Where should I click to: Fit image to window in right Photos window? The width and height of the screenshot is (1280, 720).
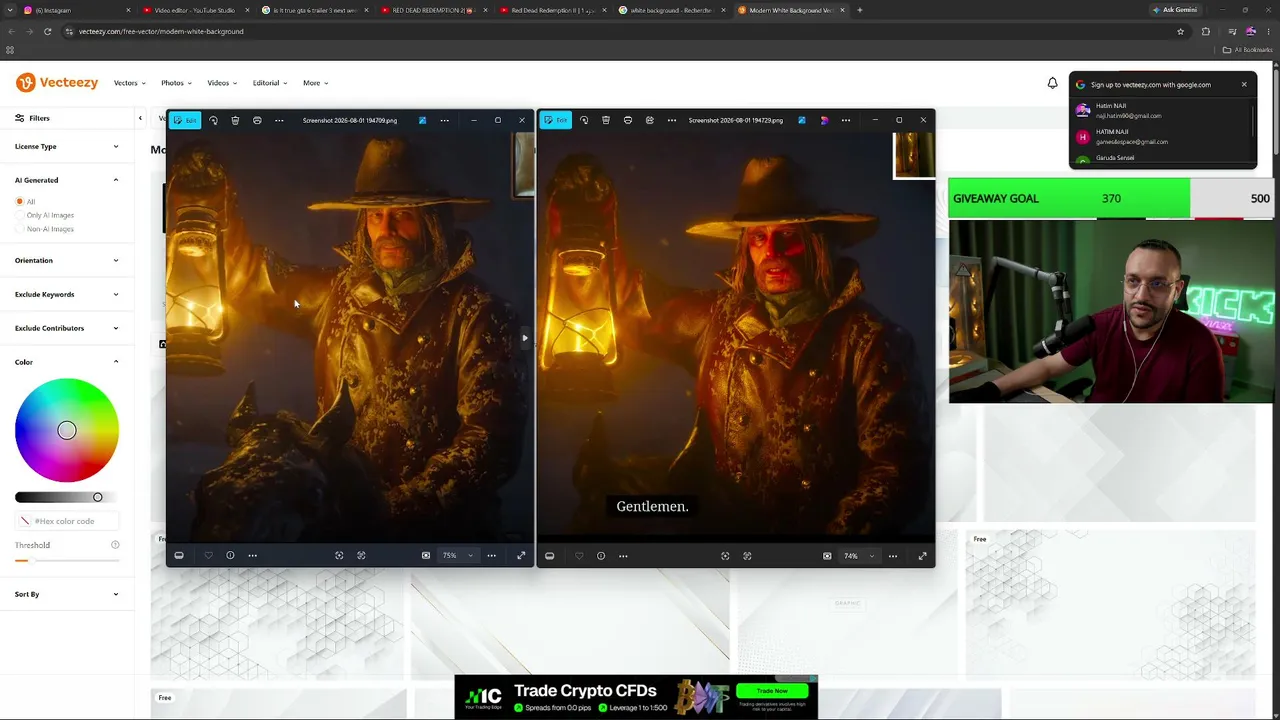coord(827,556)
